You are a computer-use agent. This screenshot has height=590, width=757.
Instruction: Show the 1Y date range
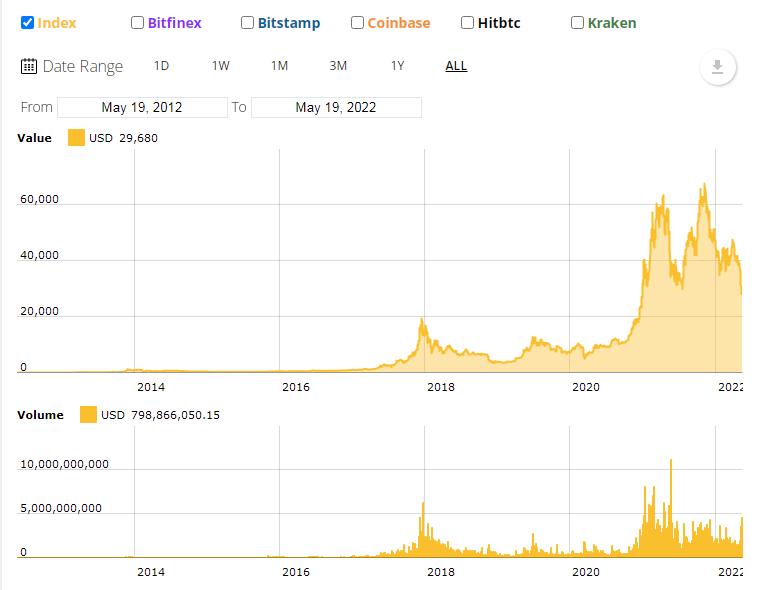click(x=397, y=66)
